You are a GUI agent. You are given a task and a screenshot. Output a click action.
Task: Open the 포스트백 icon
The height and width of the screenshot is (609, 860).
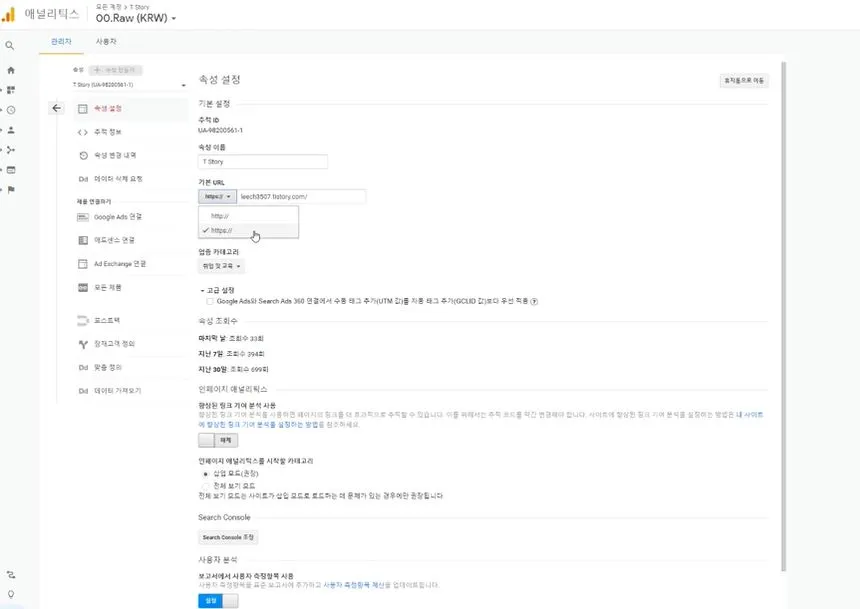[x=83, y=320]
